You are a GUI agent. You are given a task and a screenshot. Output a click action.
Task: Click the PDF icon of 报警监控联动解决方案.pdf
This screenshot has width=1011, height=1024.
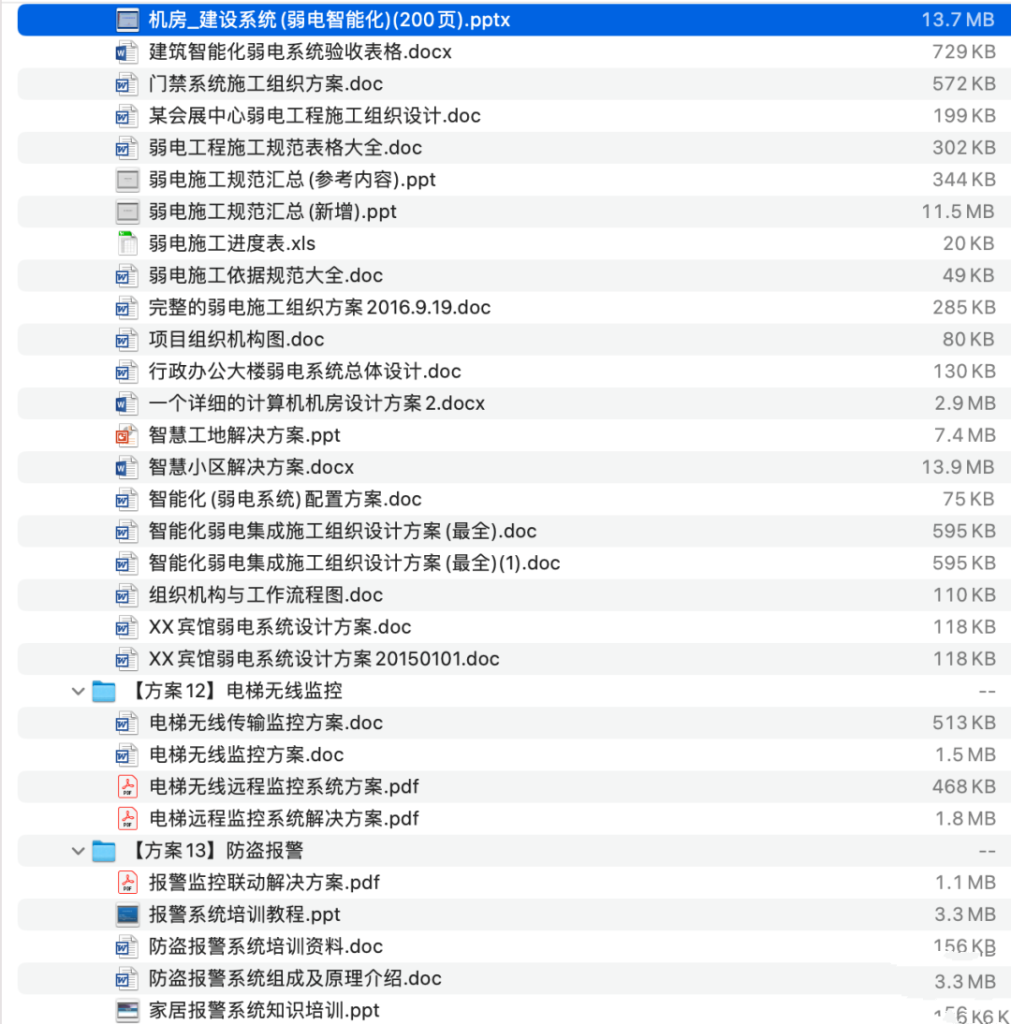(x=127, y=882)
